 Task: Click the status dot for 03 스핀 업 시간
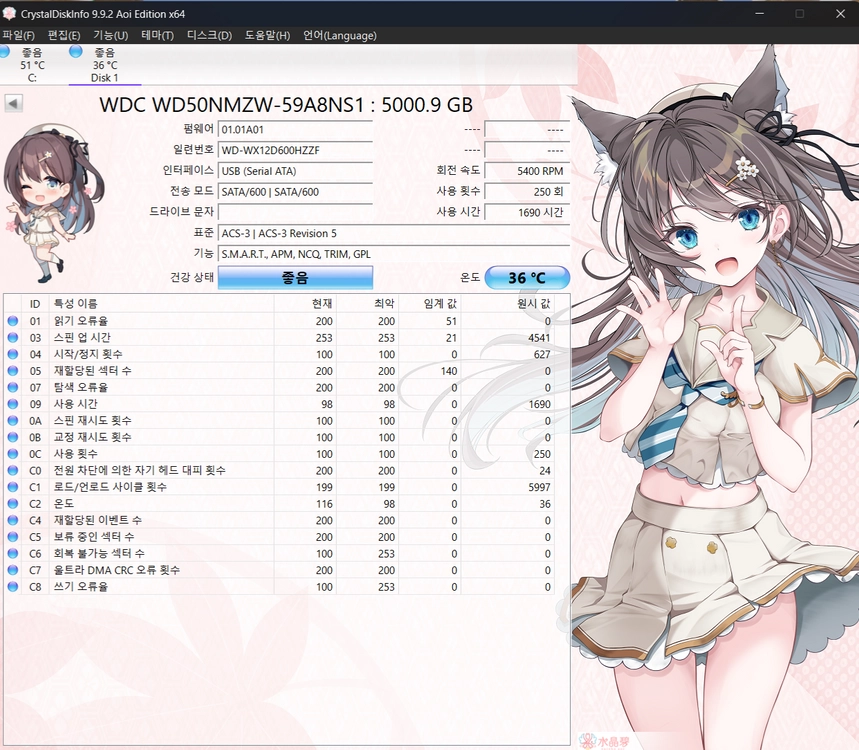click(x=13, y=337)
